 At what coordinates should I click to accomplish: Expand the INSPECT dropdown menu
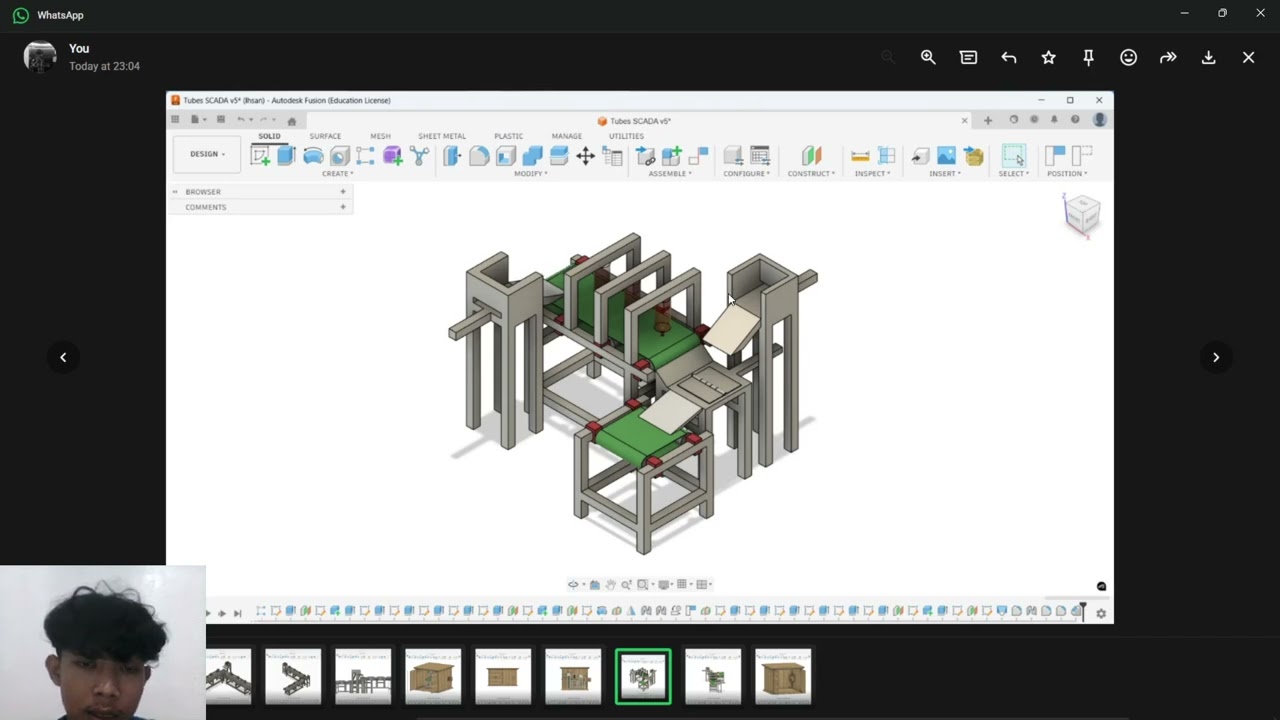(872, 174)
